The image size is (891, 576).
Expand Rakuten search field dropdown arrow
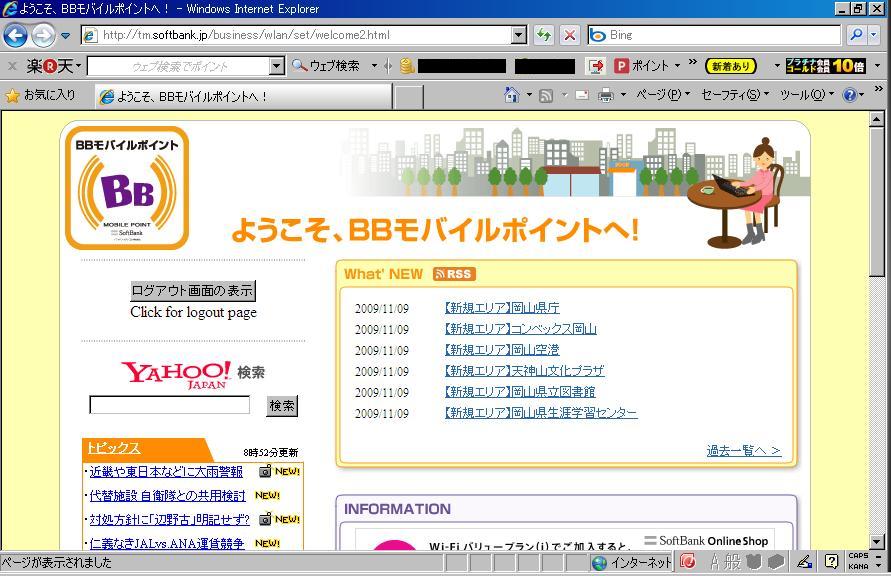click(x=277, y=66)
